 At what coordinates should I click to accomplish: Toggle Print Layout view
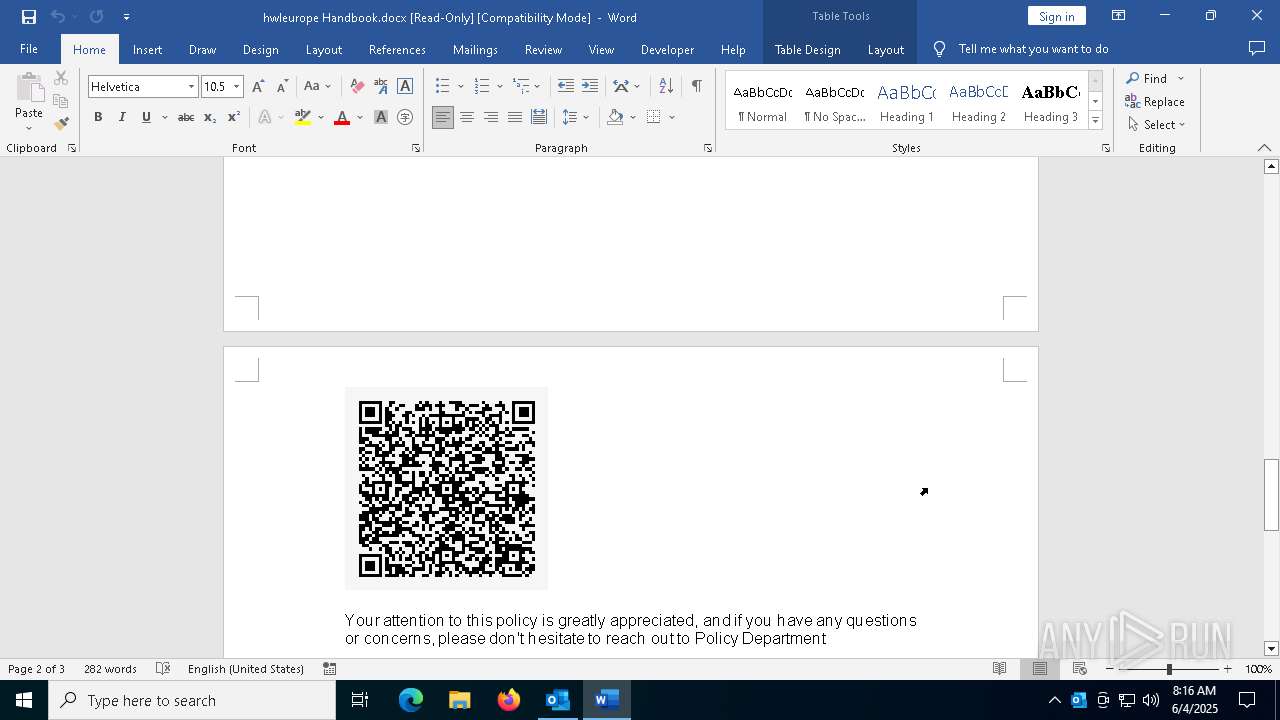[x=1040, y=669]
